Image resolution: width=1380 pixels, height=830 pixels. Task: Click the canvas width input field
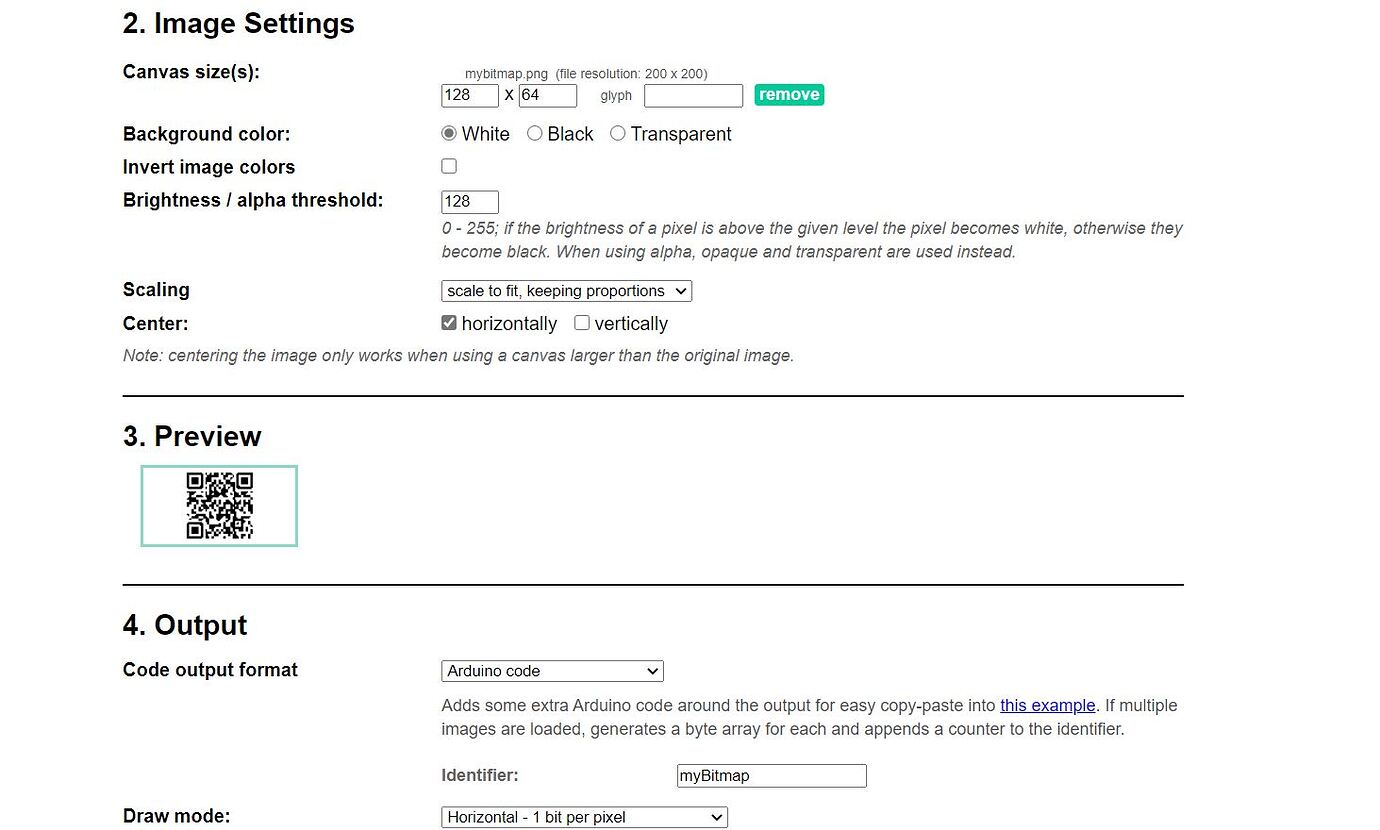coord(470,96)
